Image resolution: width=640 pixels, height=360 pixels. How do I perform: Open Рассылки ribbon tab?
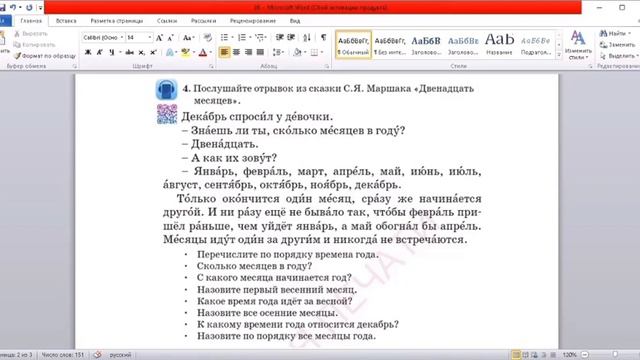(x=203, y=21)
